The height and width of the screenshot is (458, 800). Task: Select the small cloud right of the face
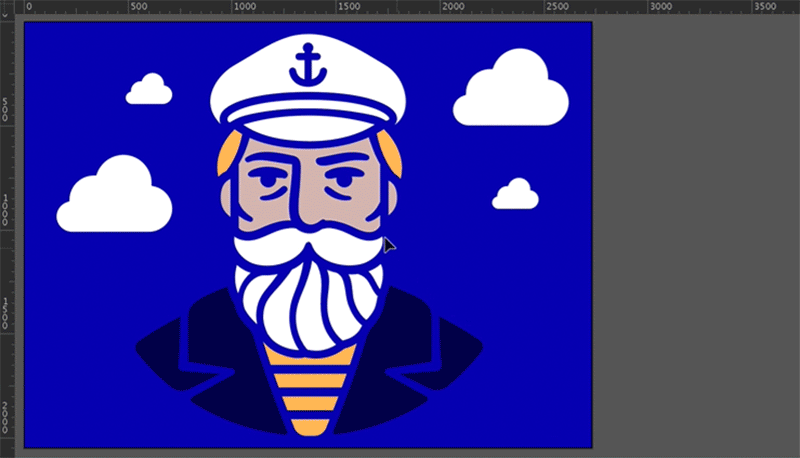tap(516, 196)
